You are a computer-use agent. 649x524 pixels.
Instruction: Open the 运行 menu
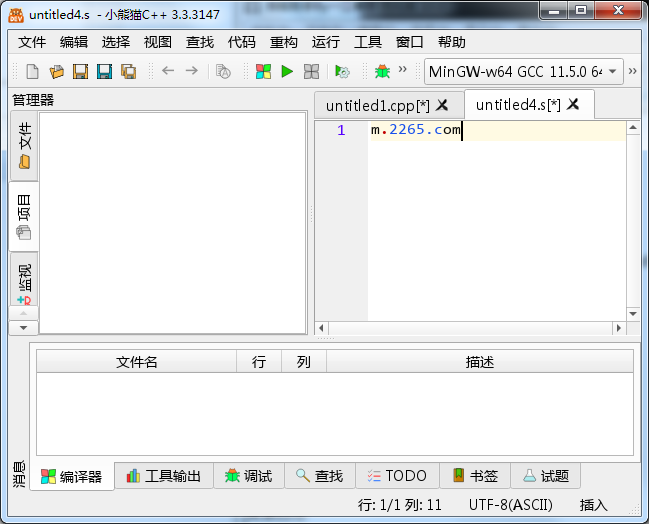pos(326,42)
